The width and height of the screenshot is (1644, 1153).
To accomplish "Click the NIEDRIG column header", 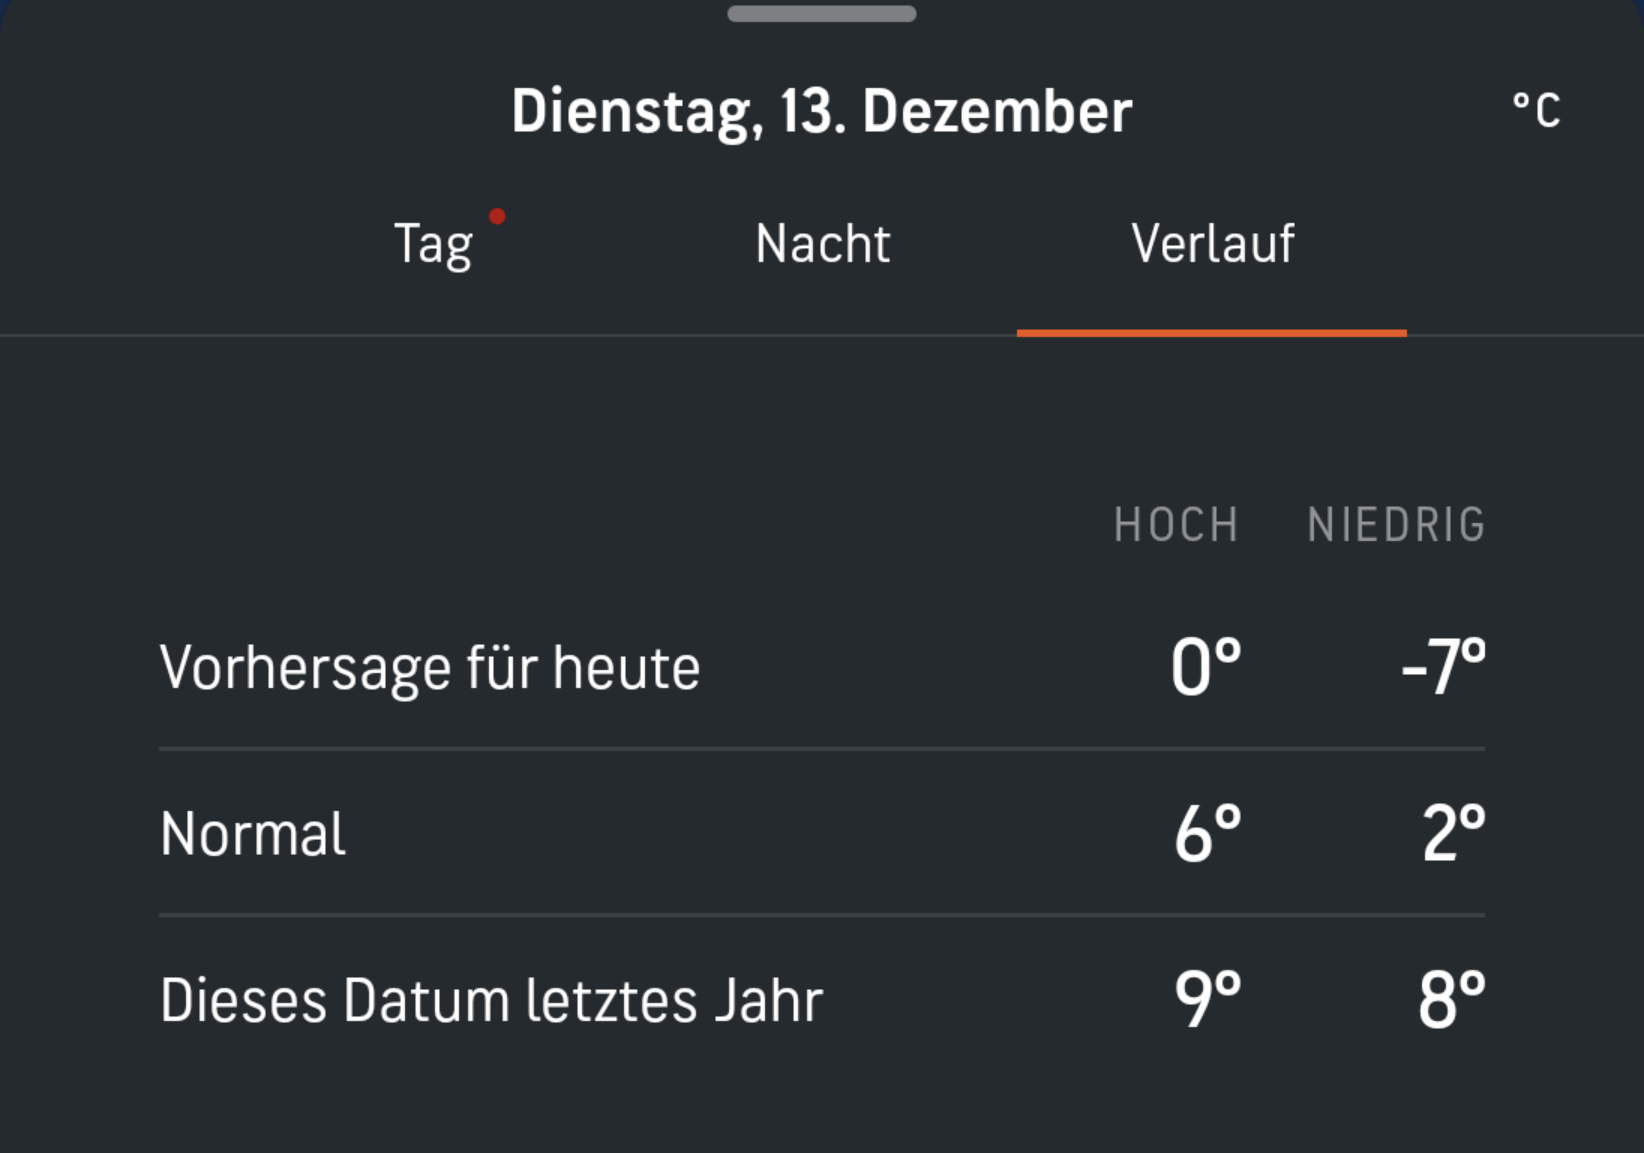I will click(1396, 525).
